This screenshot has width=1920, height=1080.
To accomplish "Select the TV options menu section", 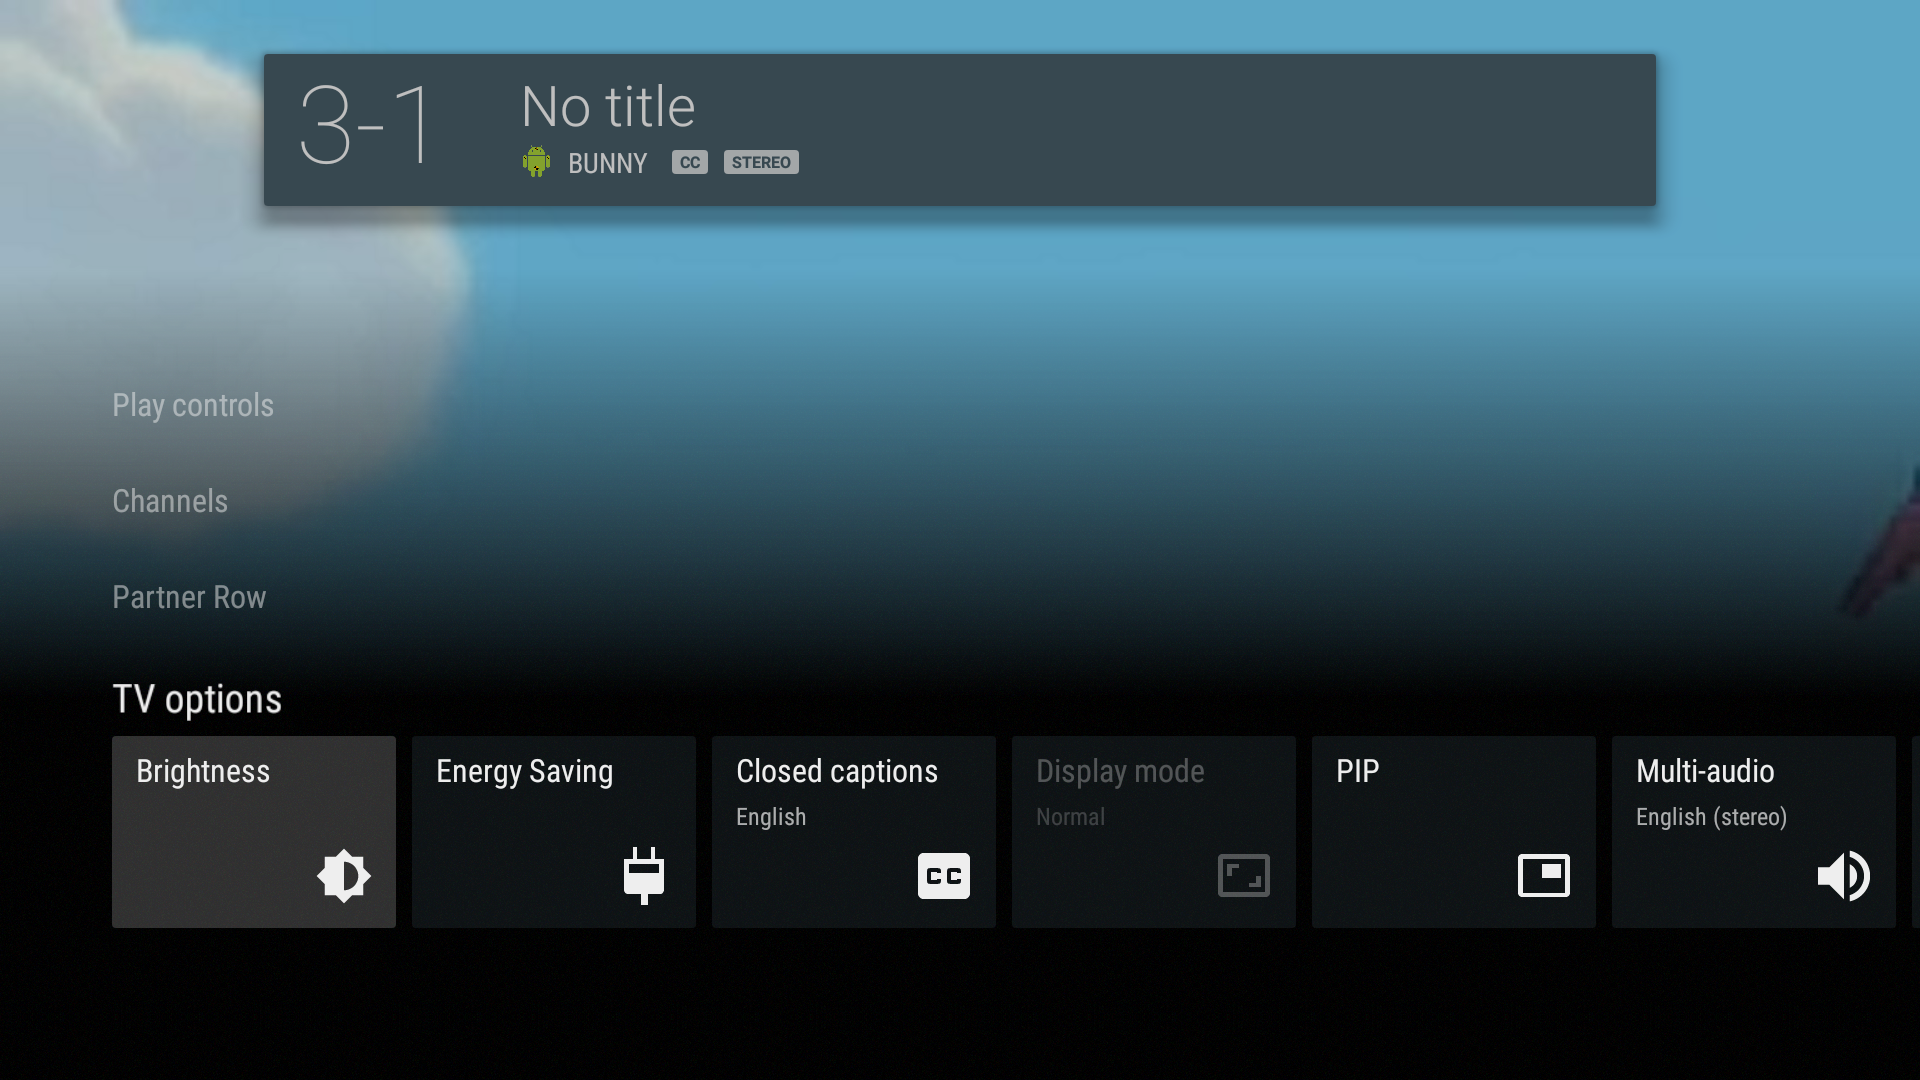I will (196, 699).
